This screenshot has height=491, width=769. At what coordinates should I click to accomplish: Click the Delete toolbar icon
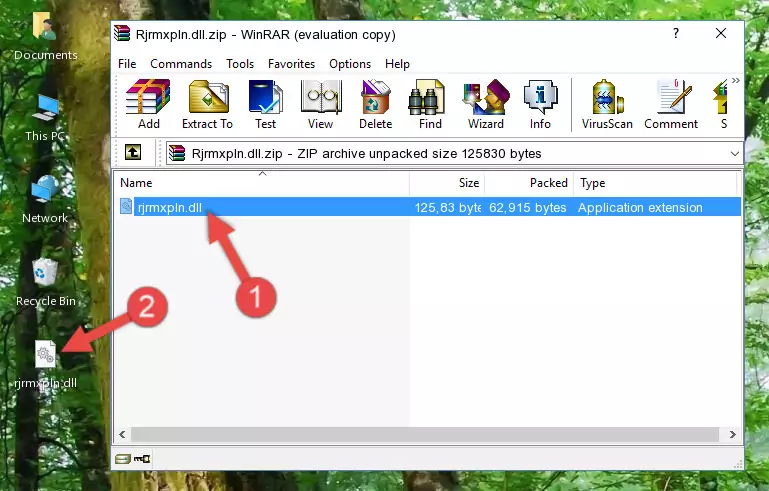pos(375,104)
